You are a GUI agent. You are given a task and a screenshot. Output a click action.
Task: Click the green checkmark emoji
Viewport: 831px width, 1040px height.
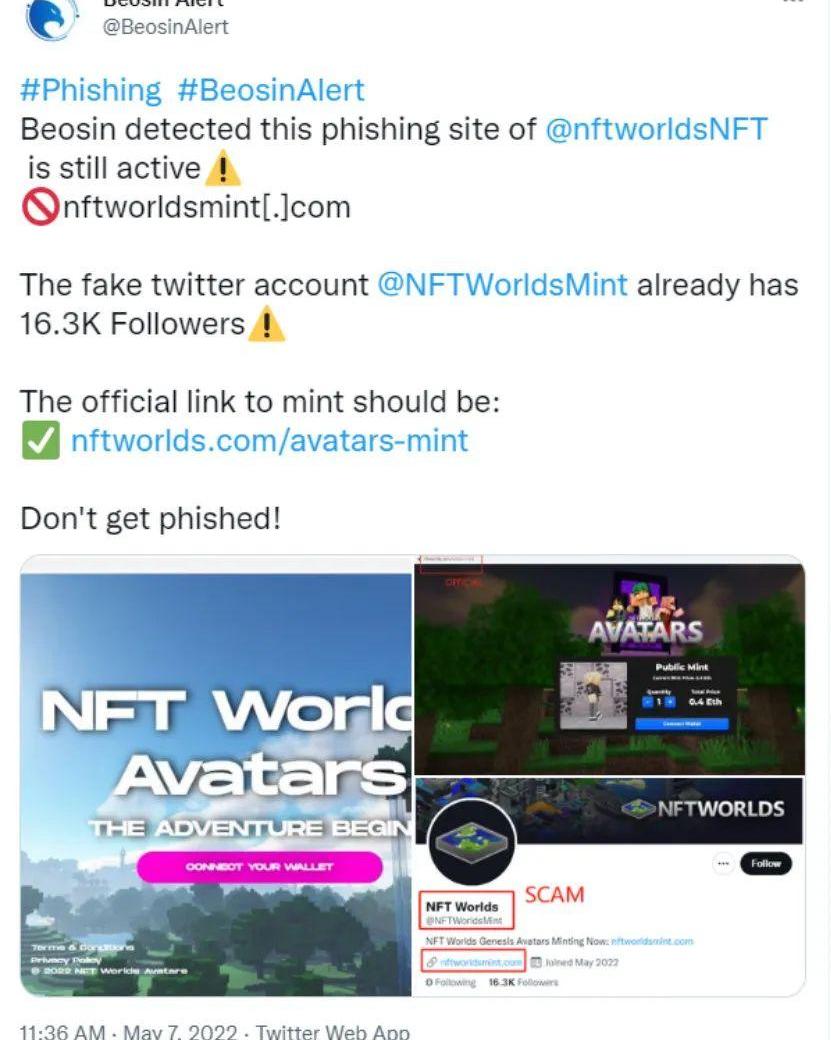[x=40, y=440]
